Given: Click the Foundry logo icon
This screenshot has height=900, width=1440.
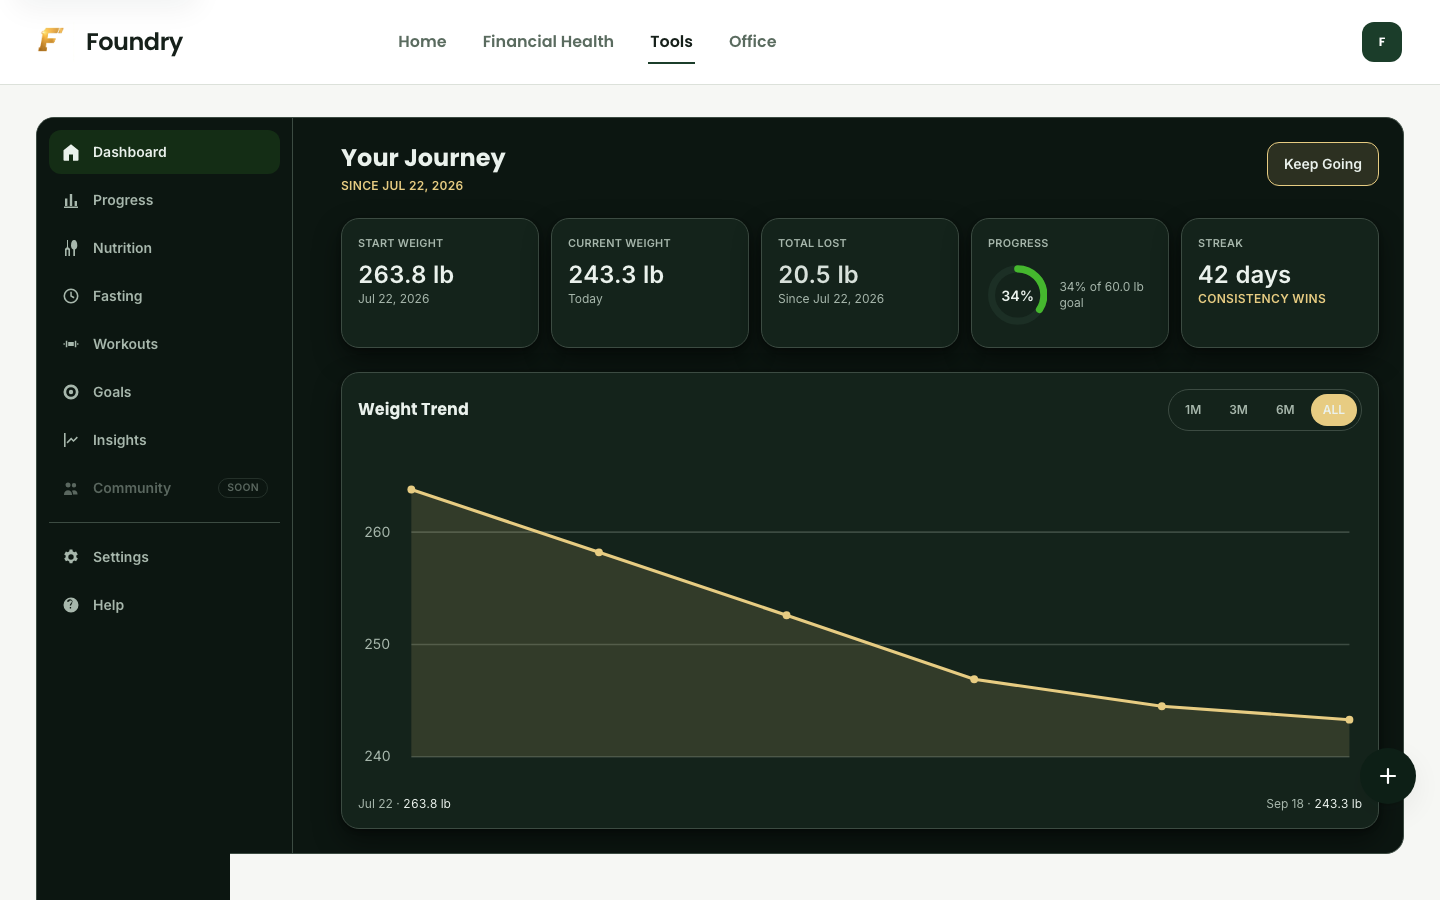Looking at the screenshot, I should (51, 40).
